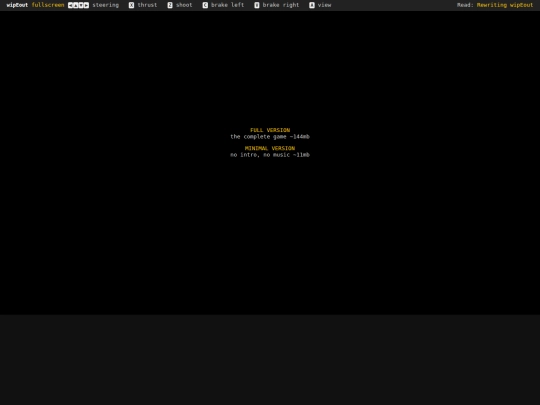Click 'the complete game ~144mb' text
The image size is (540, 405).
[x=270, y=137]
